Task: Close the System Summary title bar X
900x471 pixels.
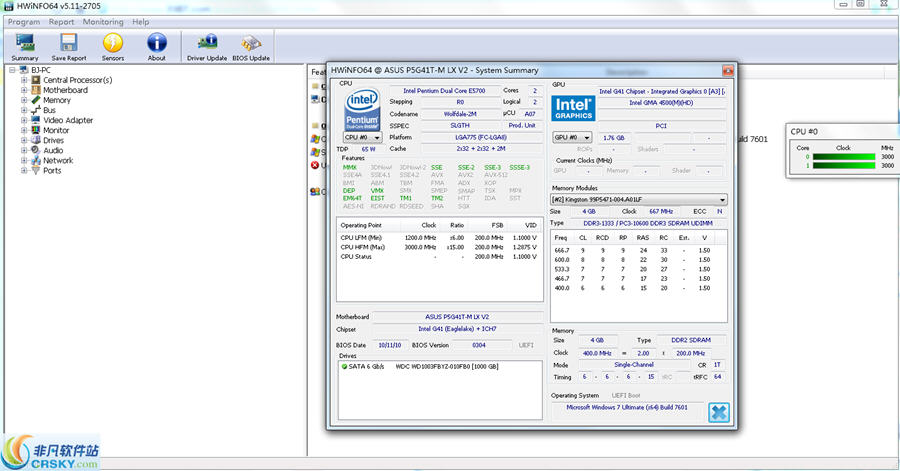Action: tap(728, 71)
